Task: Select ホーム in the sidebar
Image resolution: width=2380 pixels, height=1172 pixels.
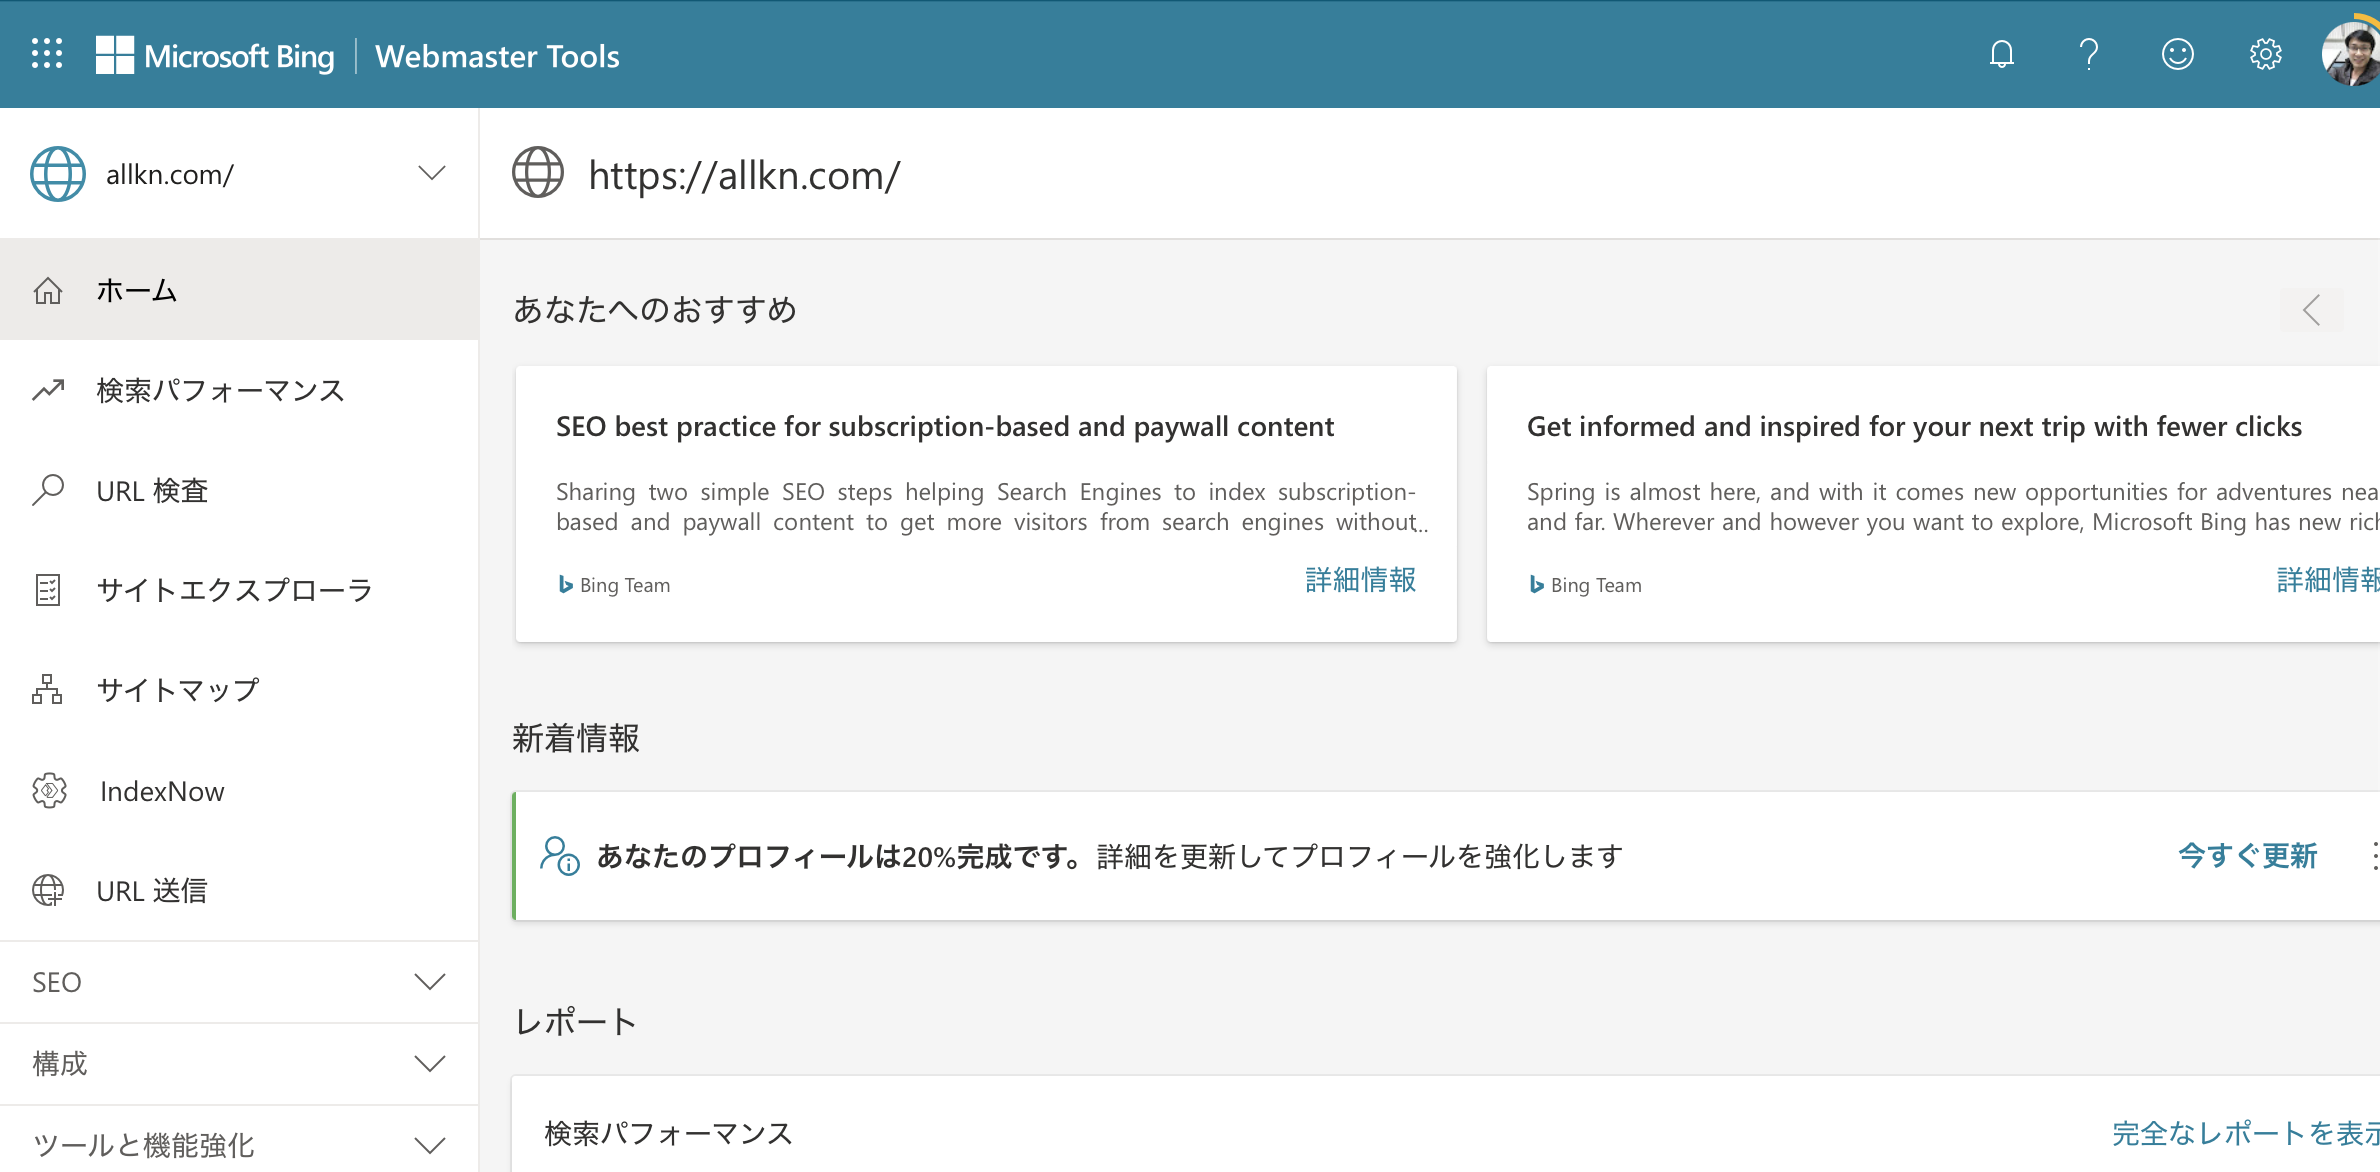Action: pos(239,290)
